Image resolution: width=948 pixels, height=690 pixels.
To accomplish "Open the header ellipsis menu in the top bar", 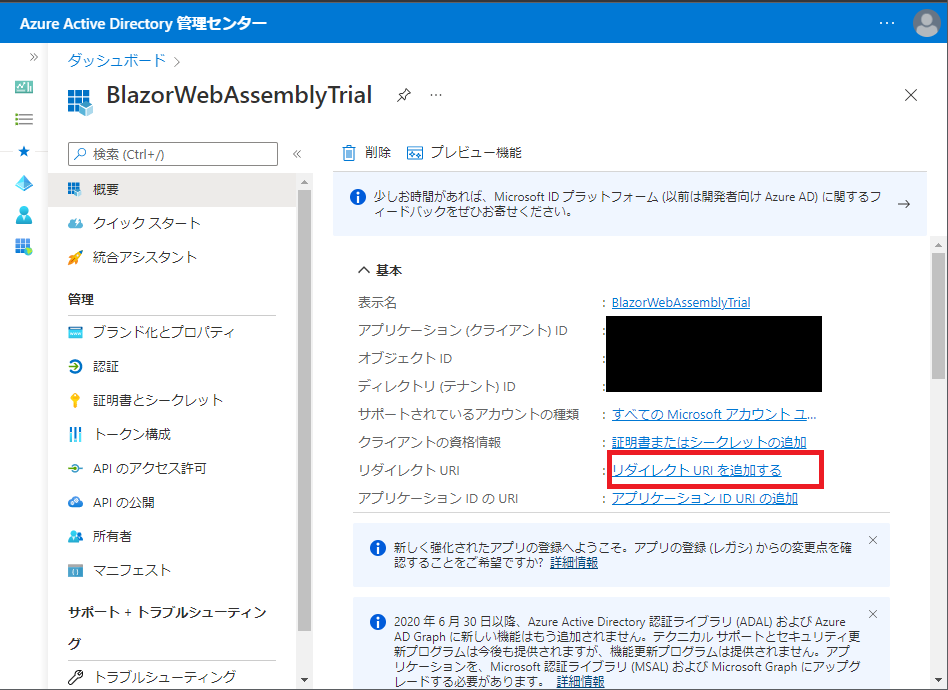I will 887,23.
